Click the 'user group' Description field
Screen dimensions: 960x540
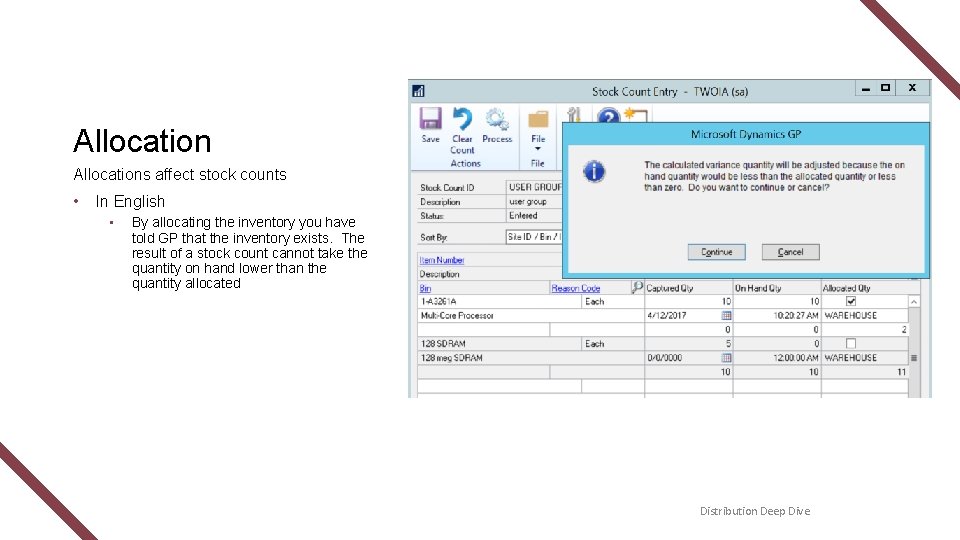tap(534, 201)
